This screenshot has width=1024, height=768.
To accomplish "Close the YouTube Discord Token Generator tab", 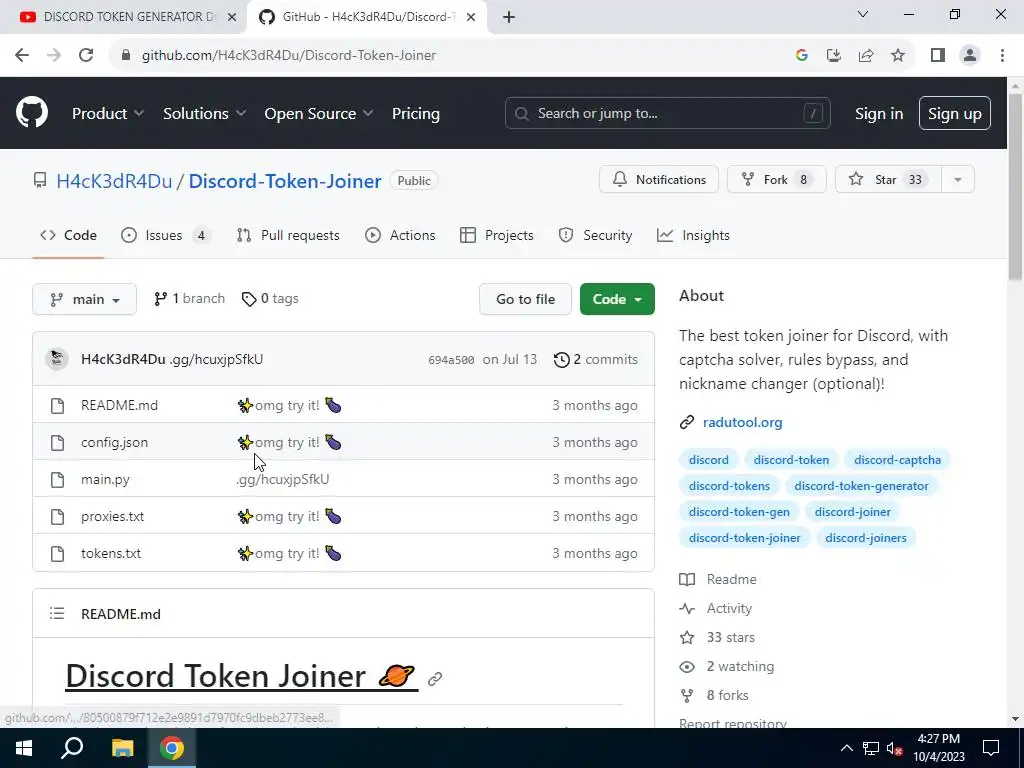I will [x=232, y=18].
